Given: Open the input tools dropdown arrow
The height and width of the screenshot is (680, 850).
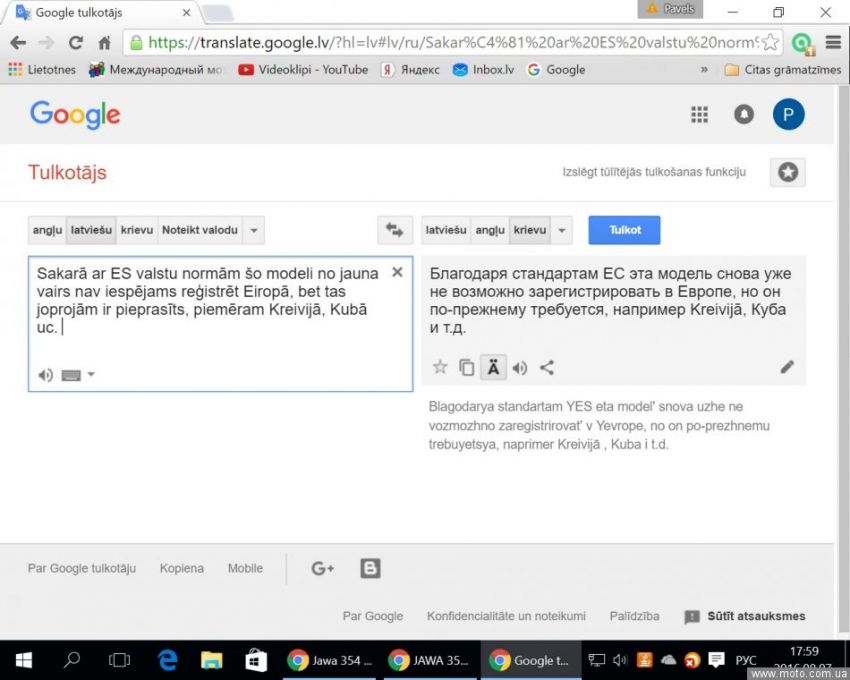Looking at the screenshot, I should [x=91, y=374].
